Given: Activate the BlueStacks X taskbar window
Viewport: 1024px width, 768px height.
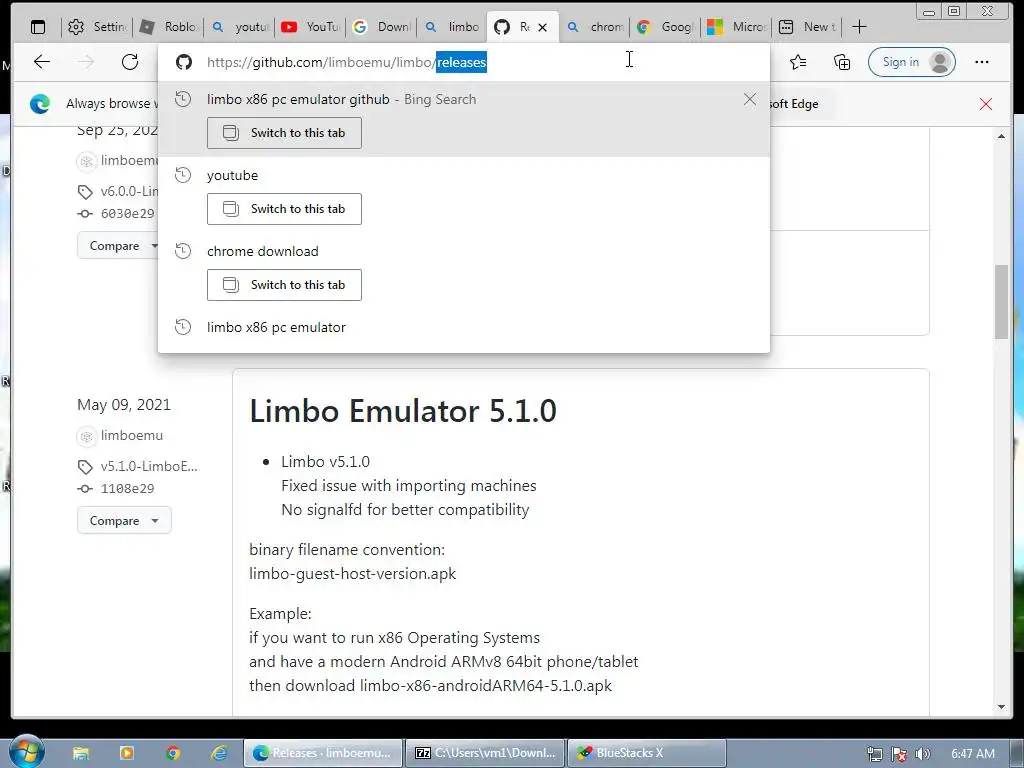Looking at the screenshot, I should point(647,753).
